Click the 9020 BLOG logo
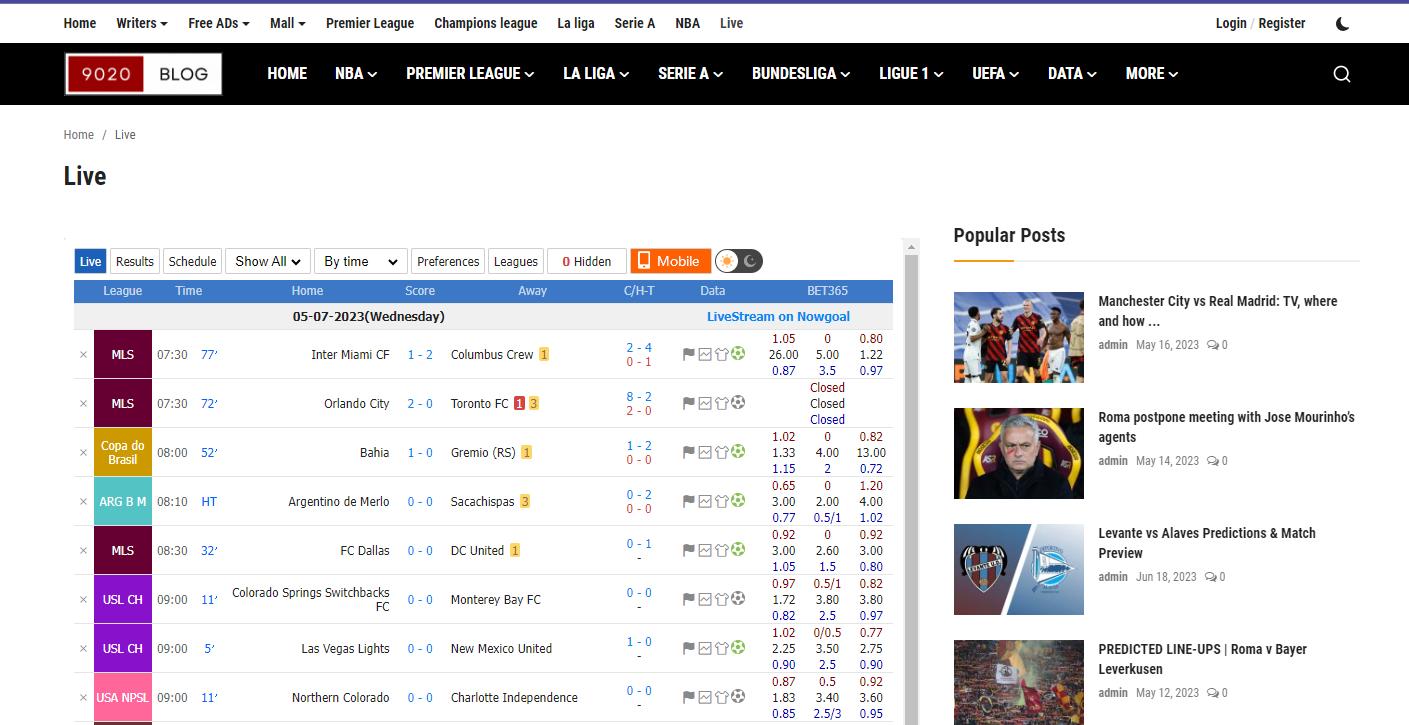The width and height of the screenshot is (1409, 725). click(143, 74)
